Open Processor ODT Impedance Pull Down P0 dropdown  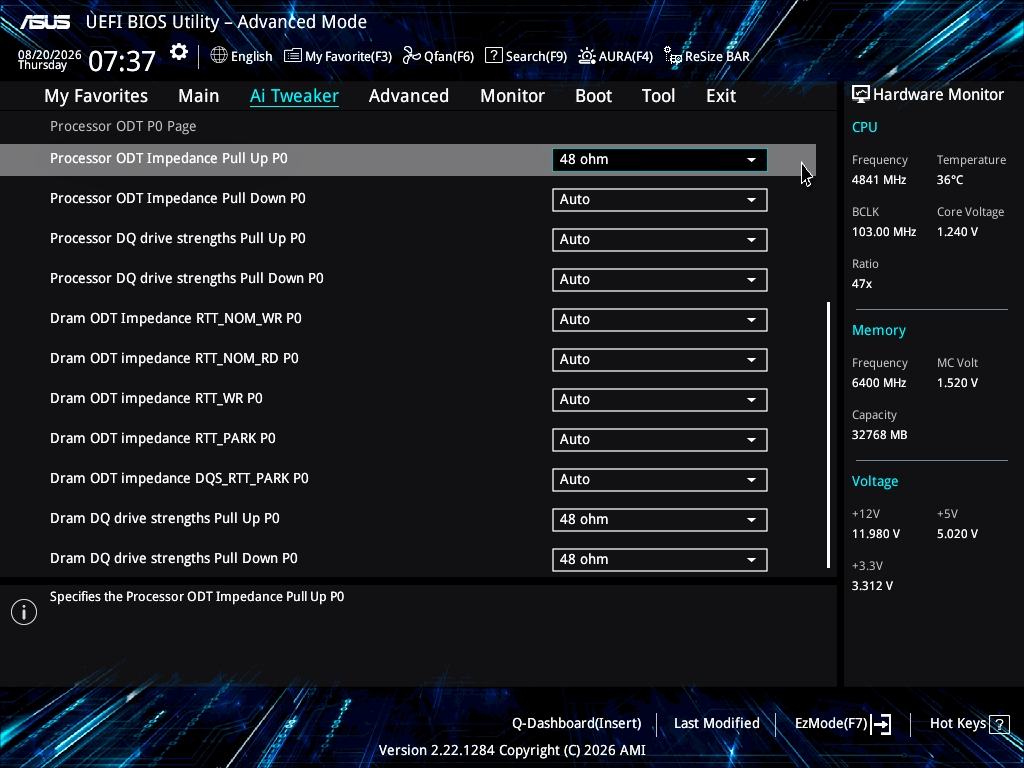point(660,200)
